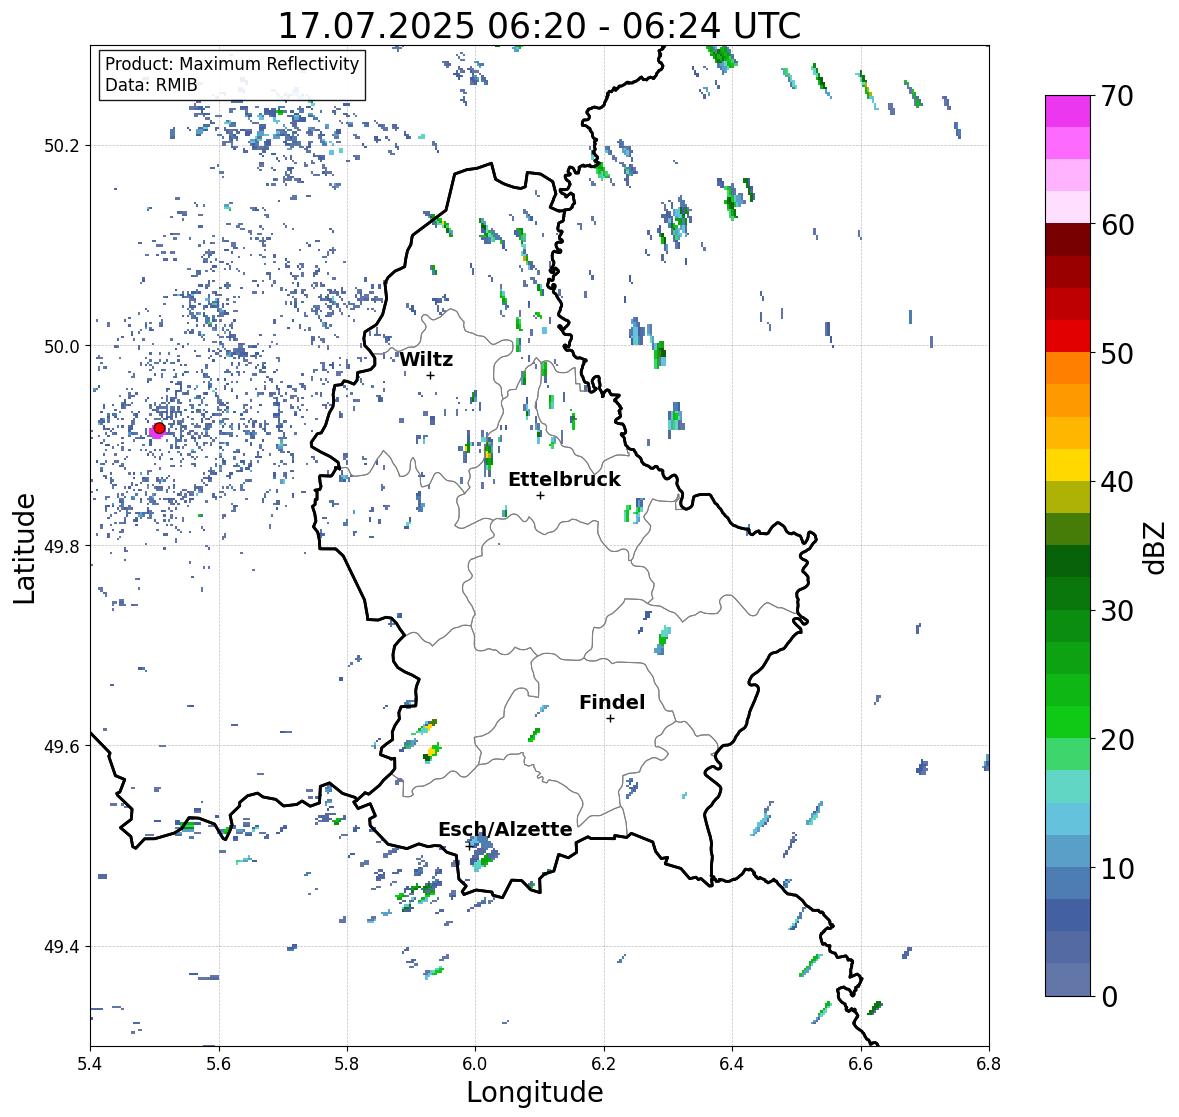The image size is (1179, 1117).
Task: Select the Findel station label
Action: (x=611, y=702)
